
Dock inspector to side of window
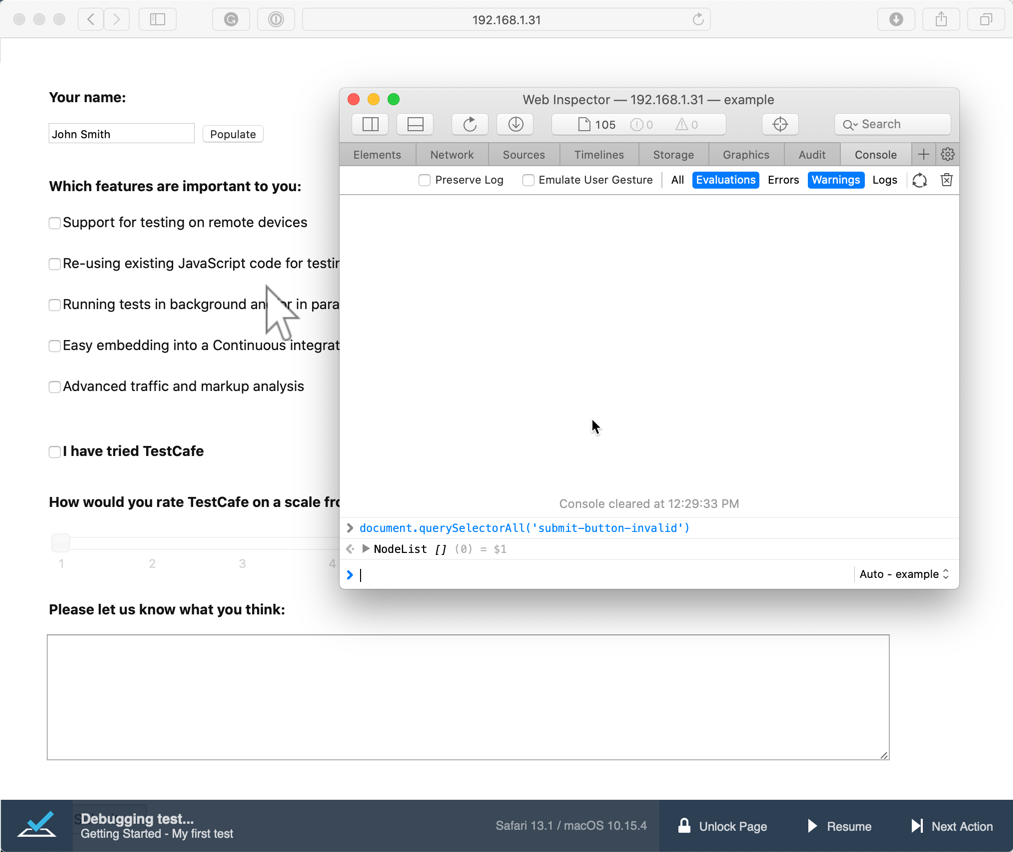370,124
